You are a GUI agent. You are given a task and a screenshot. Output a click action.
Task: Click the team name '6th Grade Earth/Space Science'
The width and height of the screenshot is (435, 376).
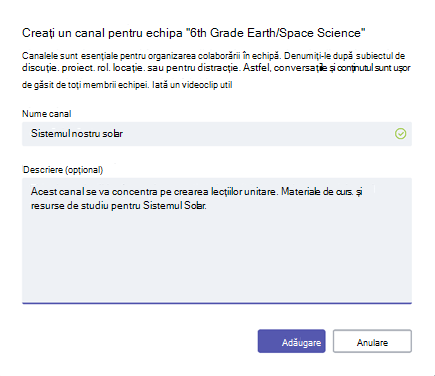275,33
